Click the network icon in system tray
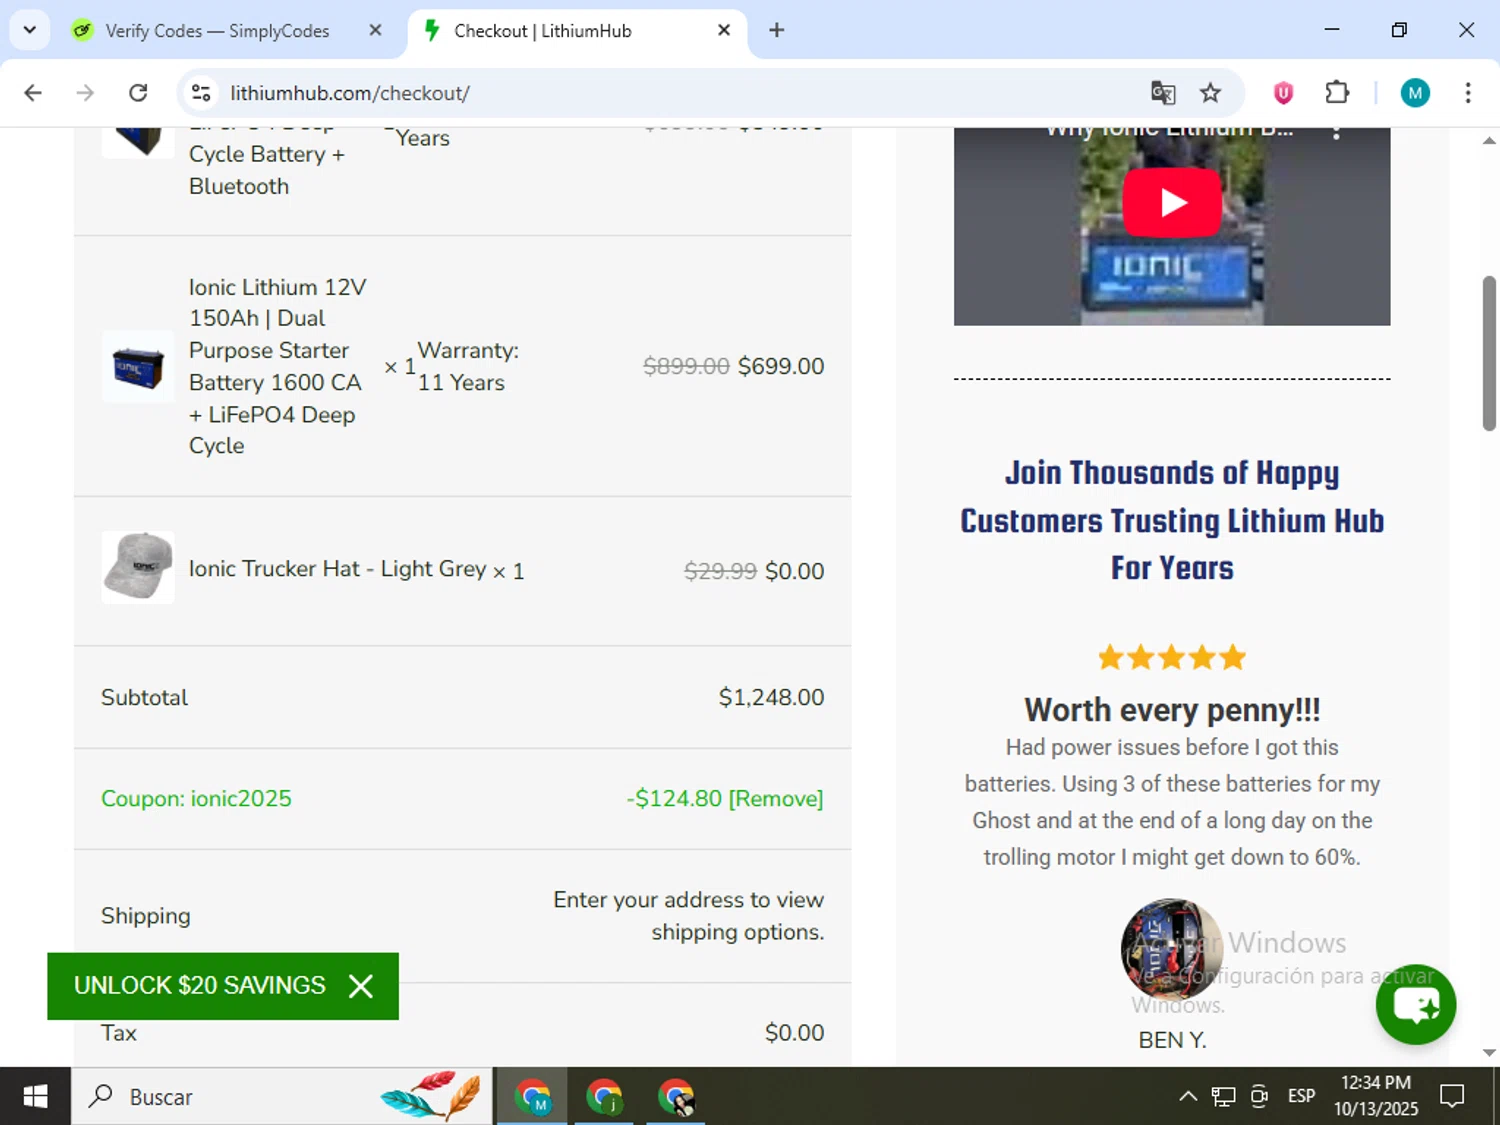The height and width of the screenshot is (1125, 1500). coord(1223,1097)
